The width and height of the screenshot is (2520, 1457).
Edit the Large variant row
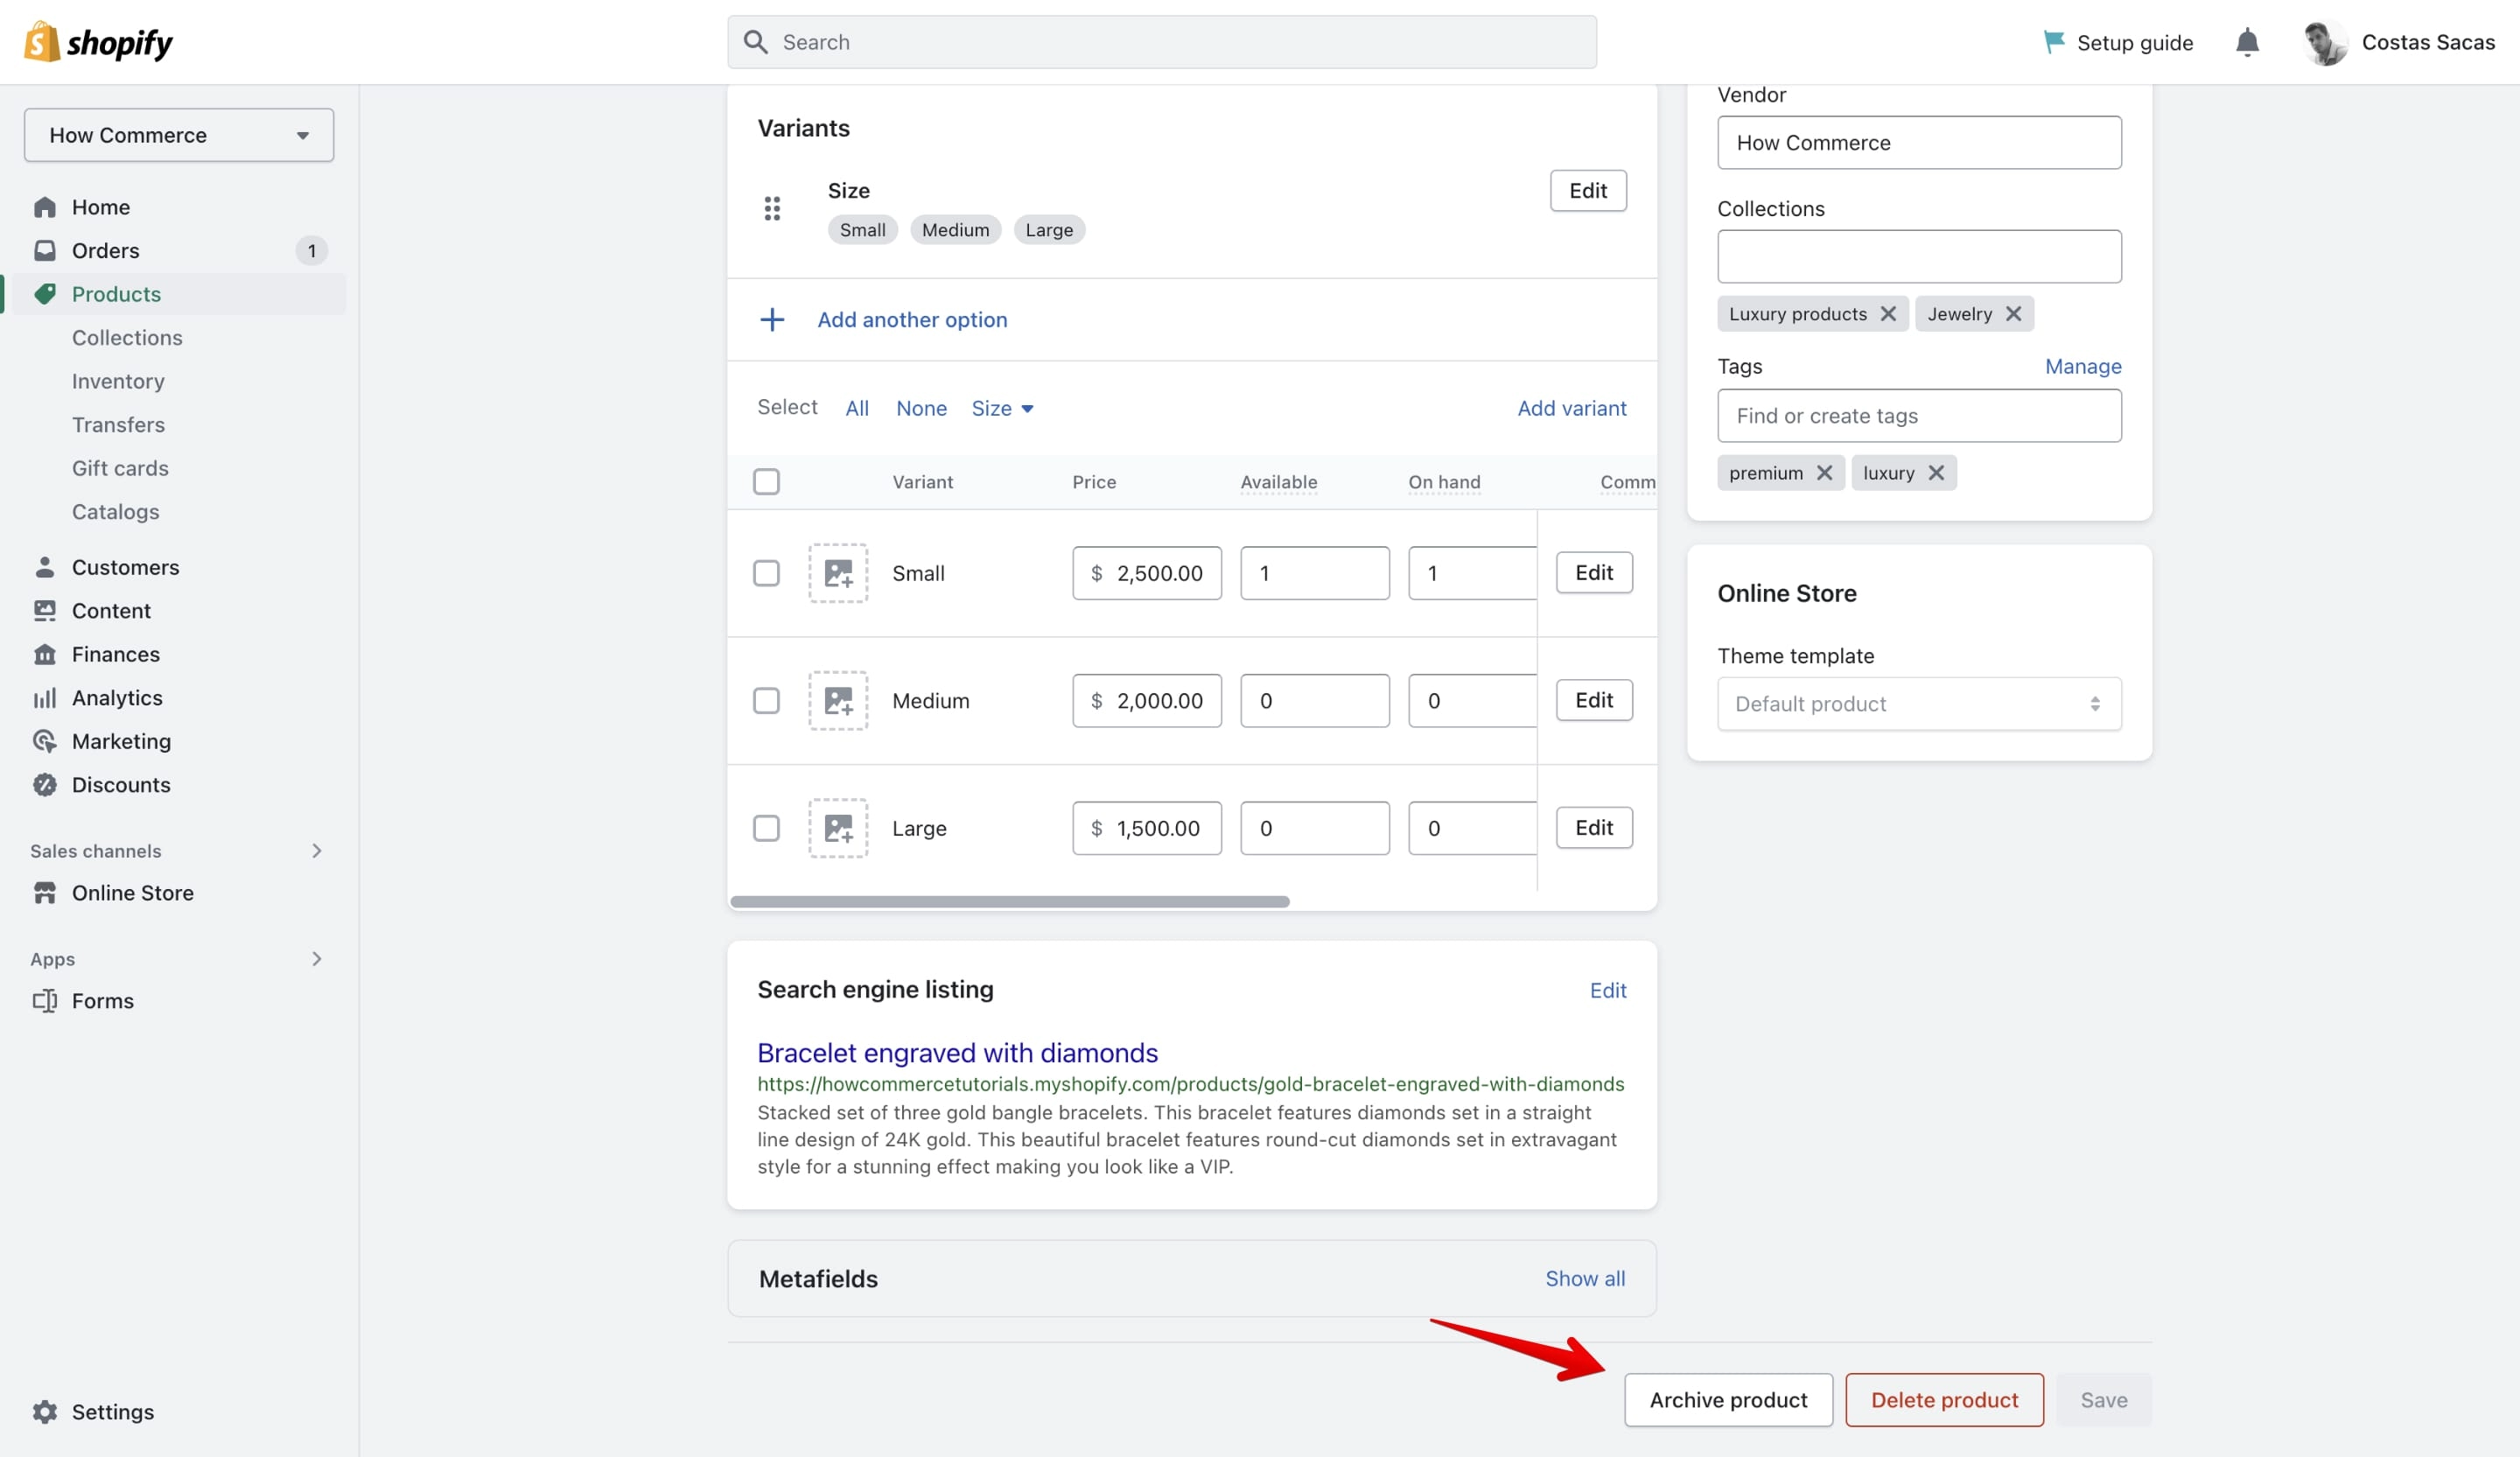(x=1594, y=828)
